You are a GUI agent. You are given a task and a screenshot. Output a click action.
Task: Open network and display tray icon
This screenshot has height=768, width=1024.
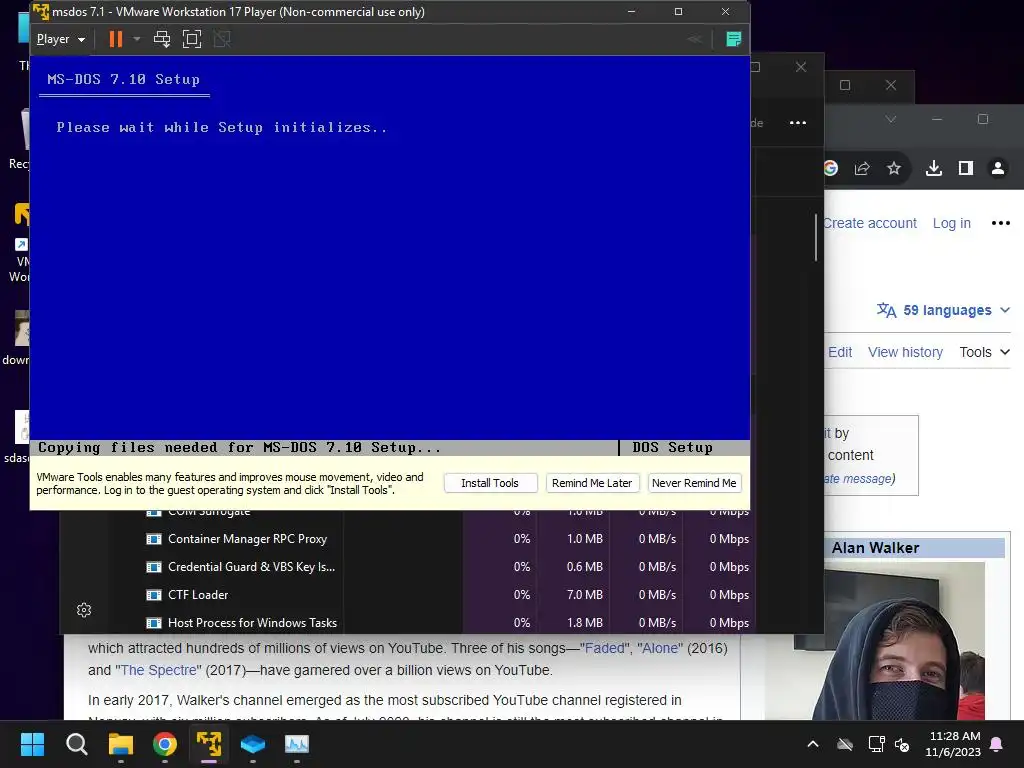876,744
